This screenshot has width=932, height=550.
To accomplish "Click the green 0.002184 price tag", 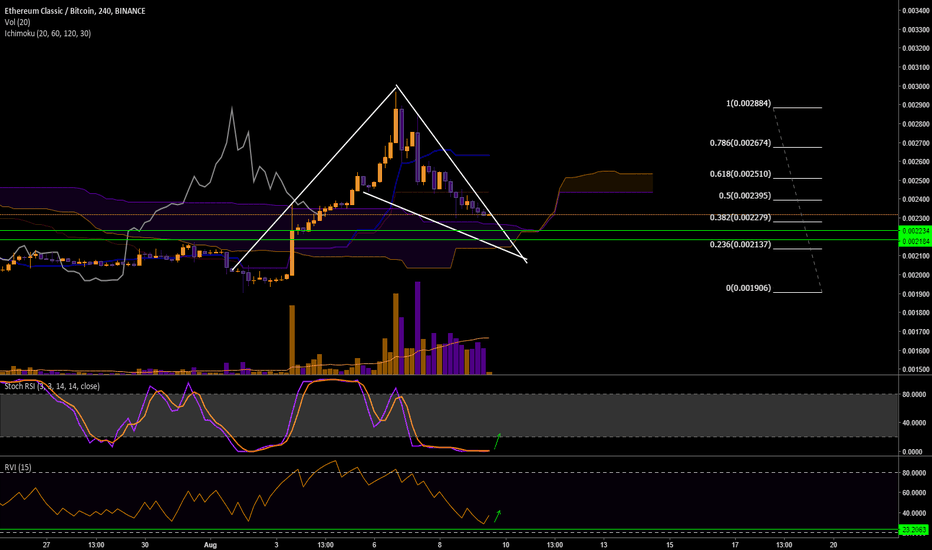I will tap(915, 241).
